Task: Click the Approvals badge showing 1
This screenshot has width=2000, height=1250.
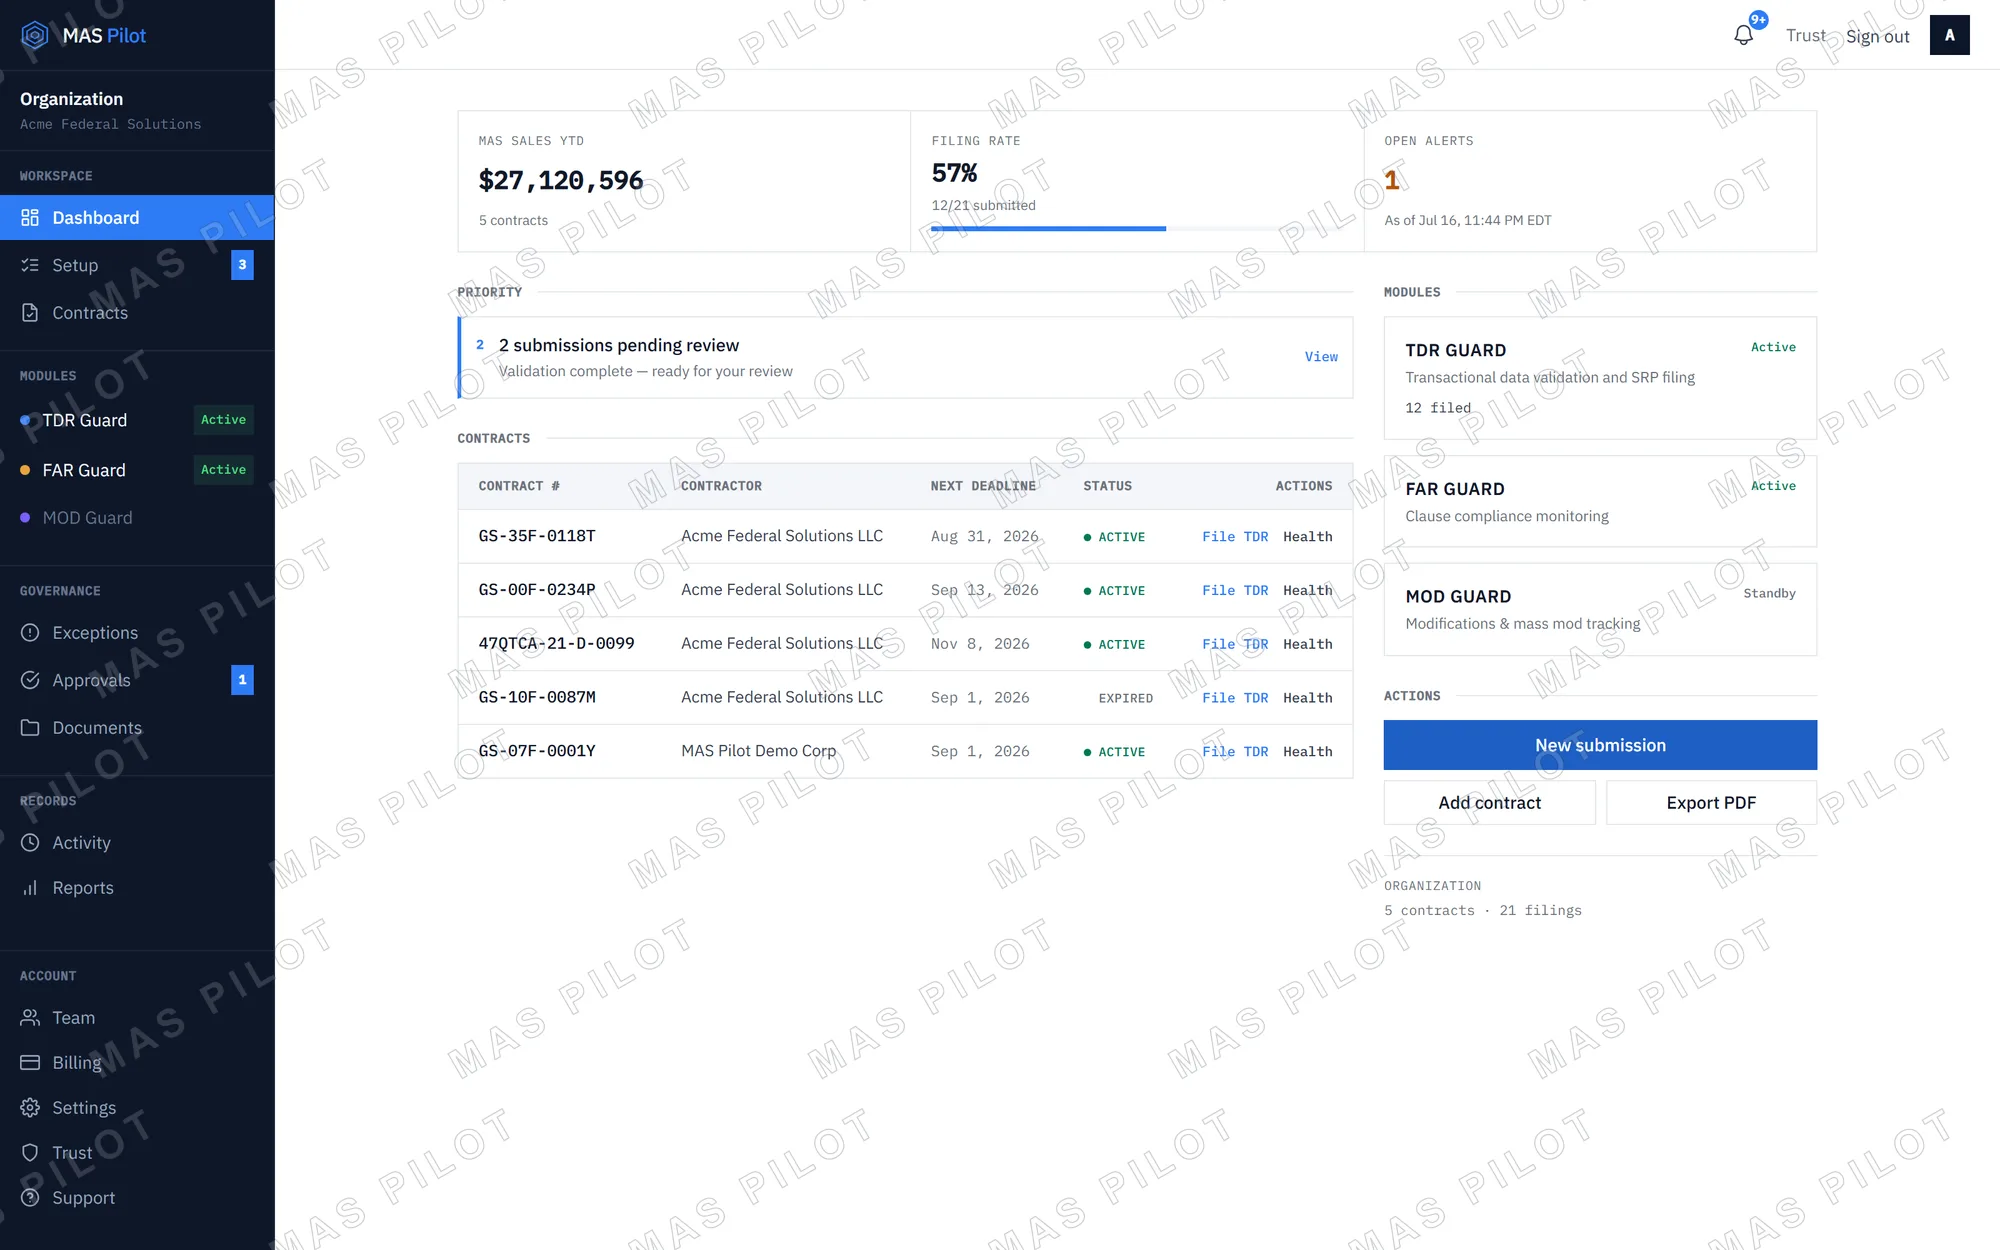Action: click(242, 680)
